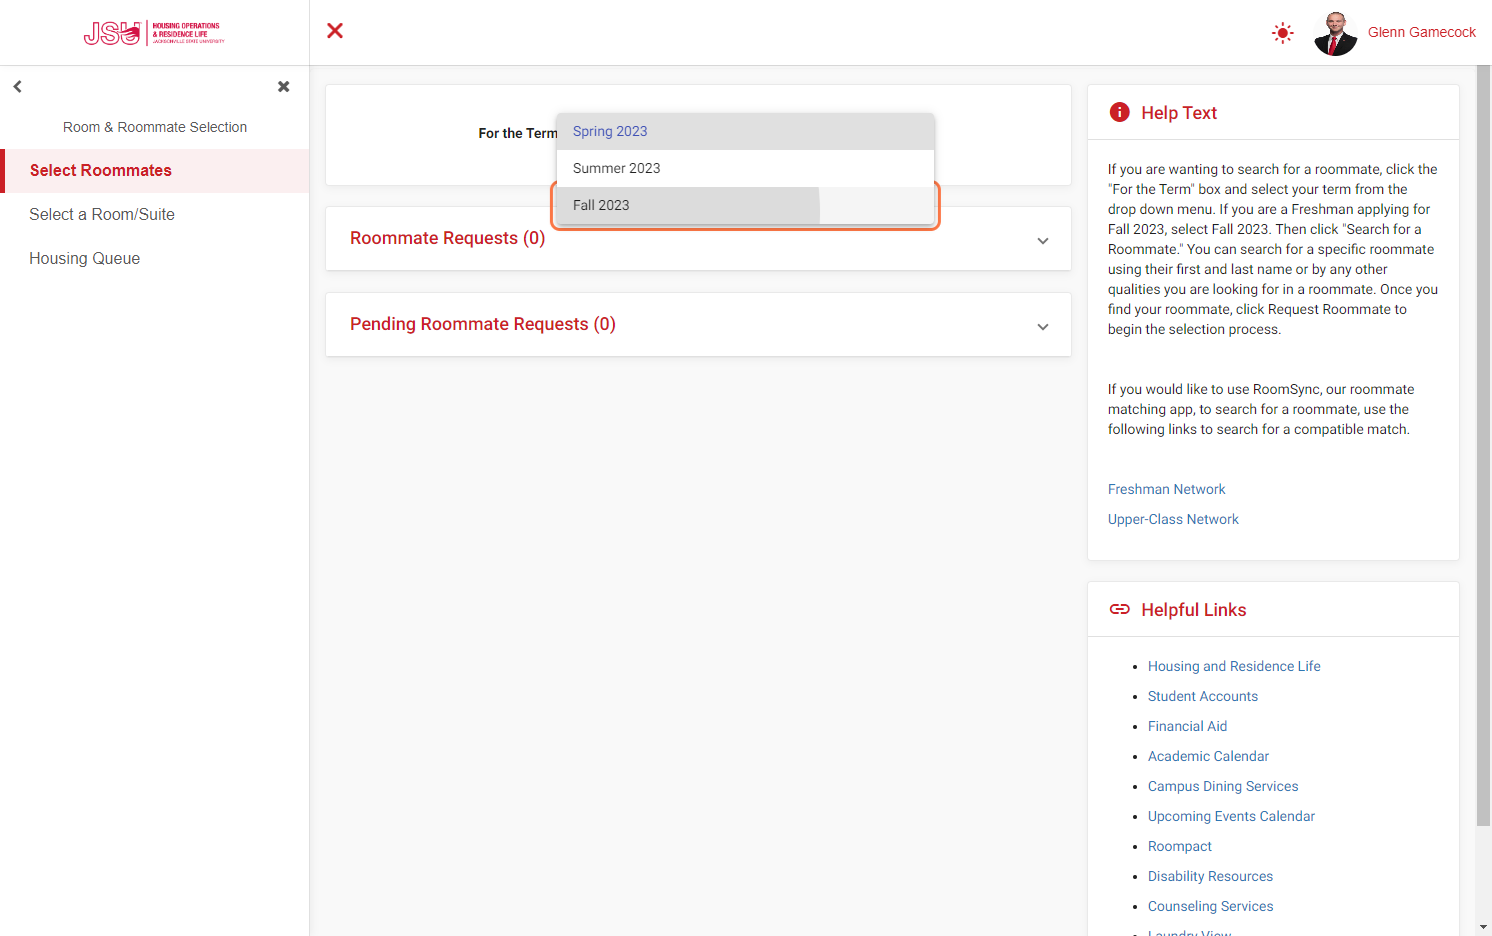Screen dimensions: 1492x936
Task: Close the sidebar with the X icon
Action: point(284,87)
